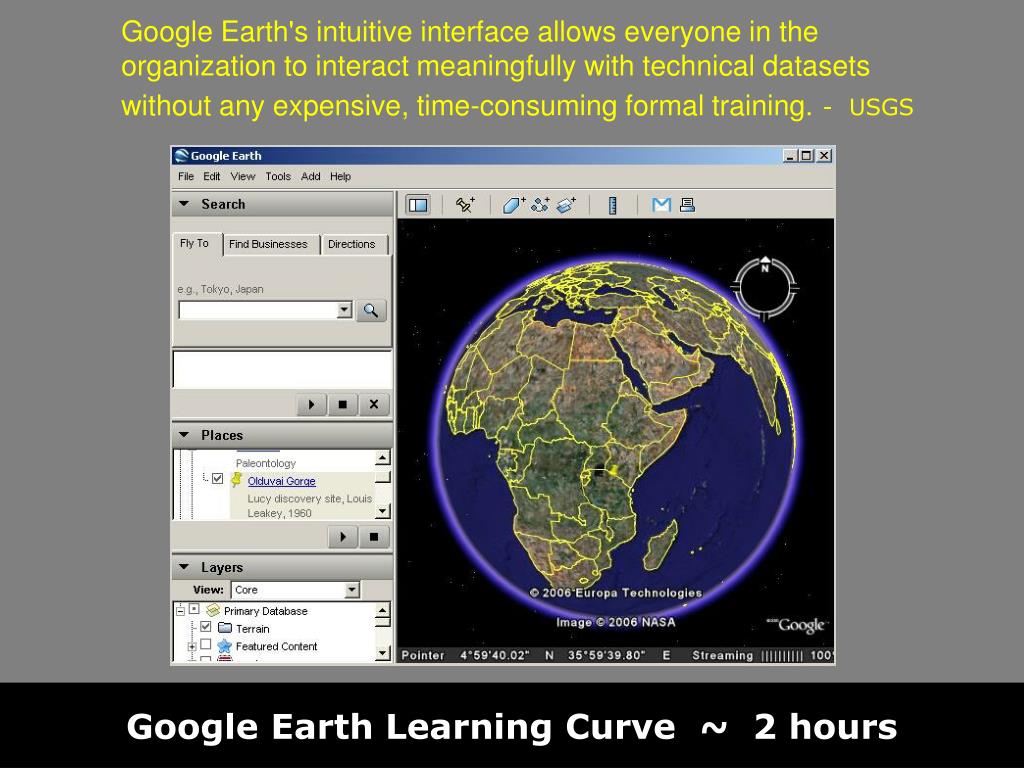Image resolution: width=1024 pixels, height=768 pixels.
Task: Toggle the Primary Database checkbox
Action: [x=194, y=609]
